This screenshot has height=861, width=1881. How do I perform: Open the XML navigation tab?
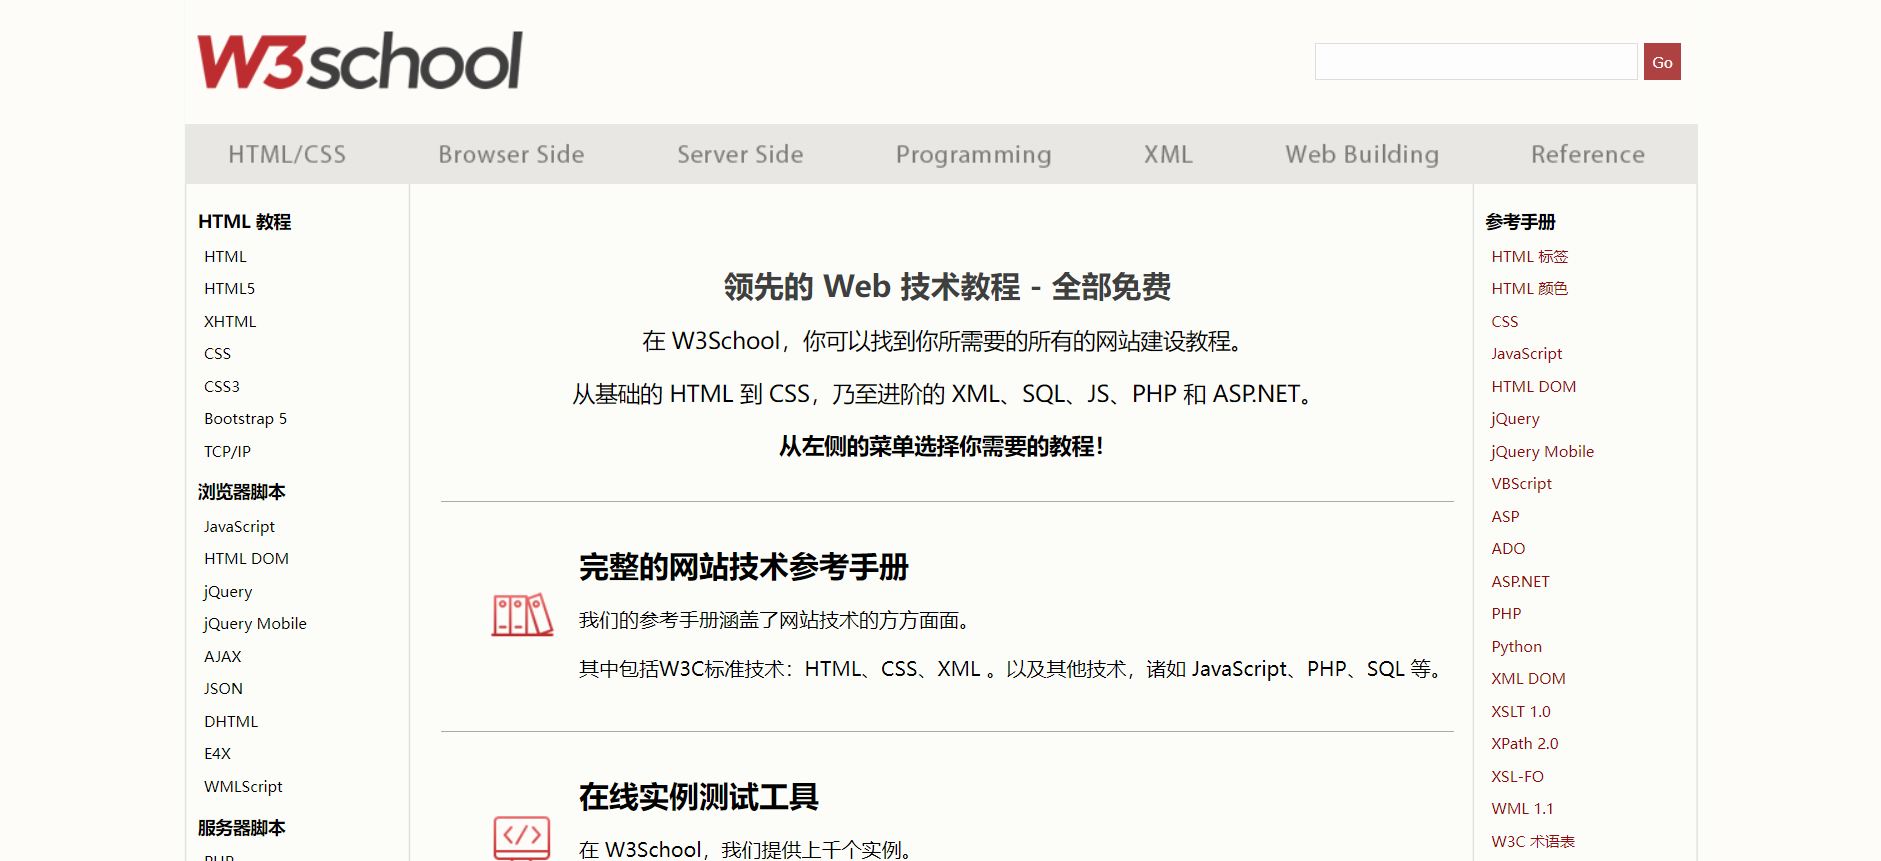coord(1168,155)
